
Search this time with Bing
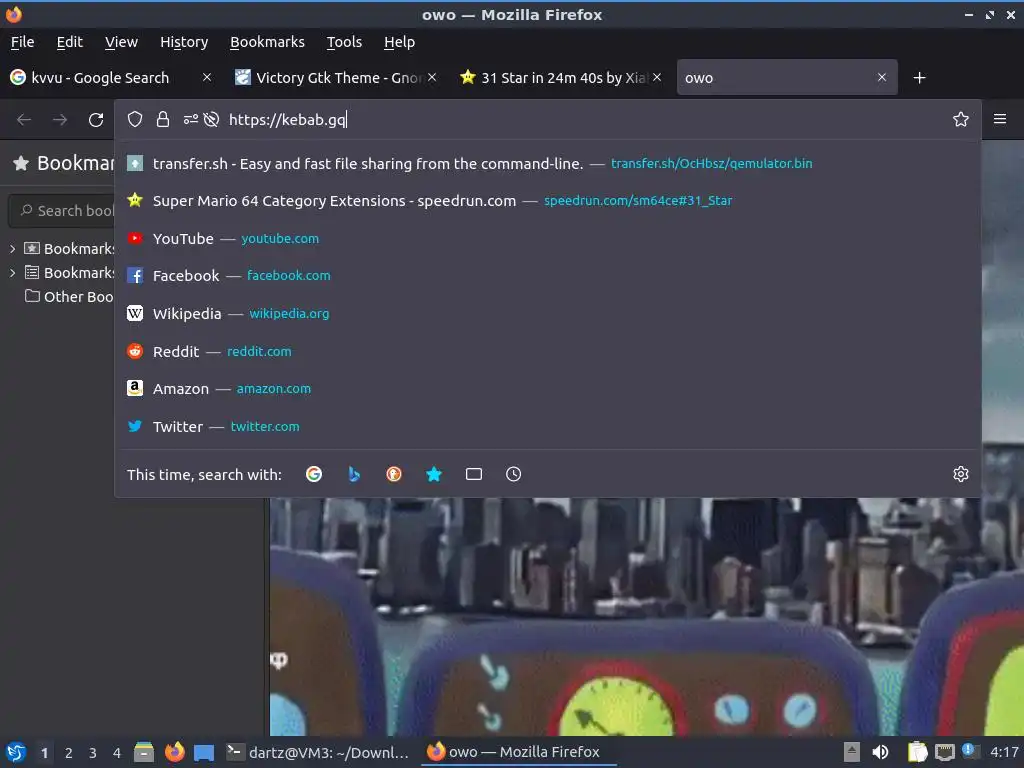(354, 474)
